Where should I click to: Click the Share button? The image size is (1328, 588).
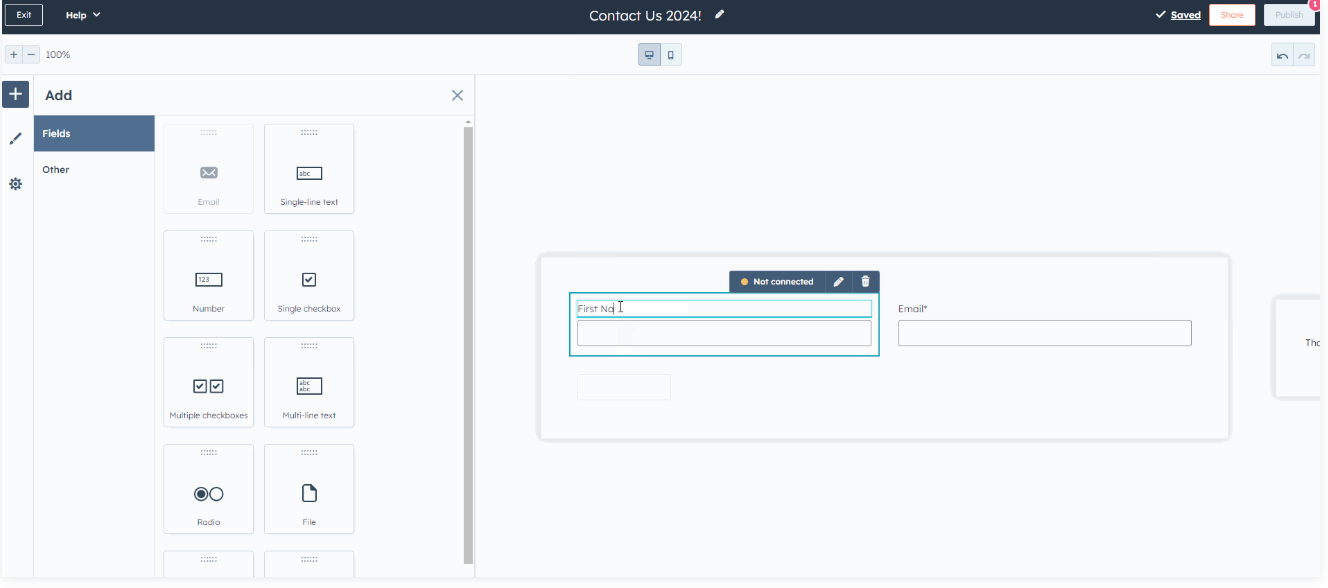click(1231, 15)
